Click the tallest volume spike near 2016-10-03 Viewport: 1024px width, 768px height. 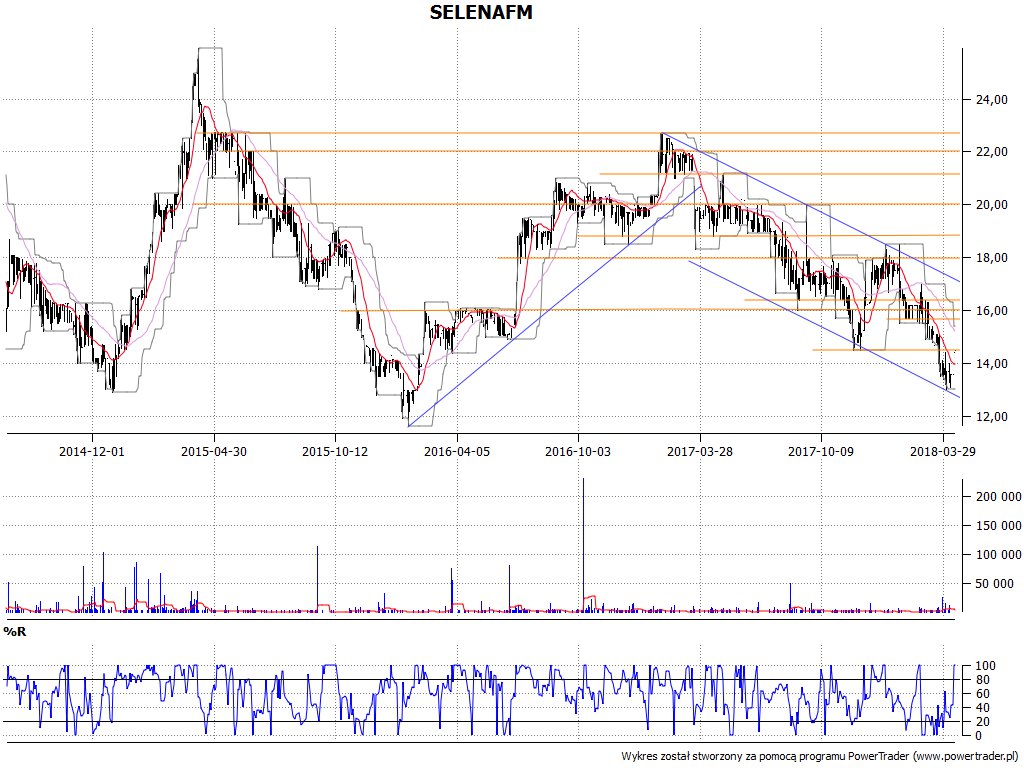click(583, 544)
